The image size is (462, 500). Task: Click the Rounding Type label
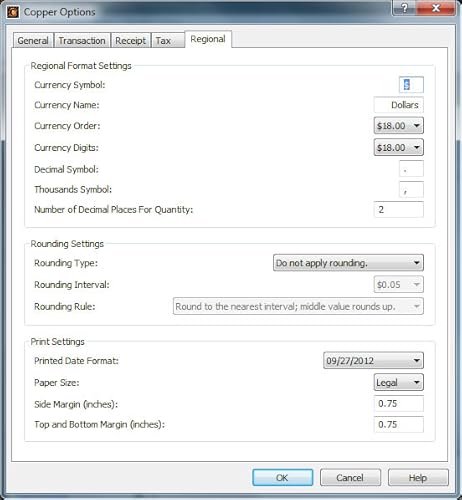click(x=66, y=263)
